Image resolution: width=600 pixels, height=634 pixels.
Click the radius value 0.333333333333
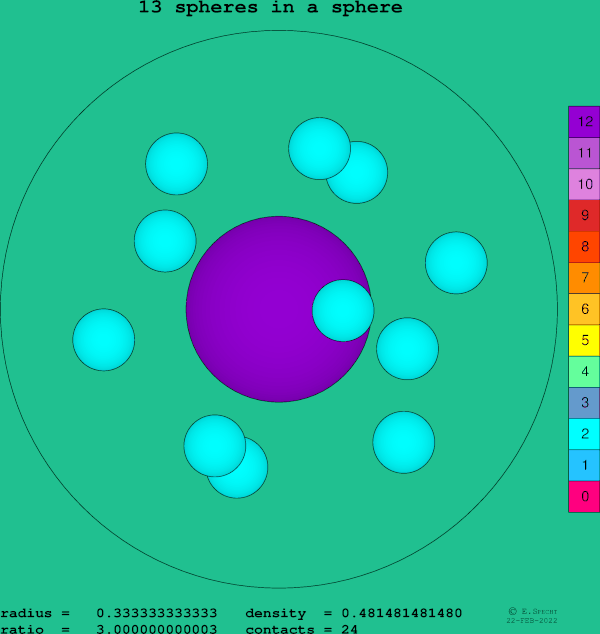pos(157,613)
